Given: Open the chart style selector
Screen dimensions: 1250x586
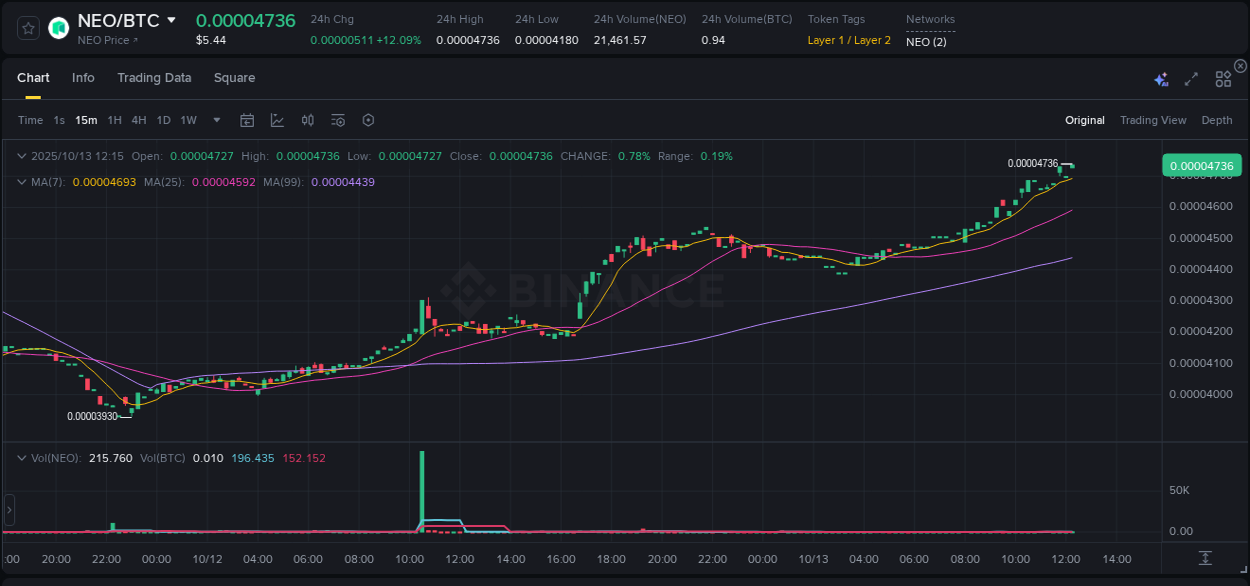Looking at the screenshot, I should (277, 120).
